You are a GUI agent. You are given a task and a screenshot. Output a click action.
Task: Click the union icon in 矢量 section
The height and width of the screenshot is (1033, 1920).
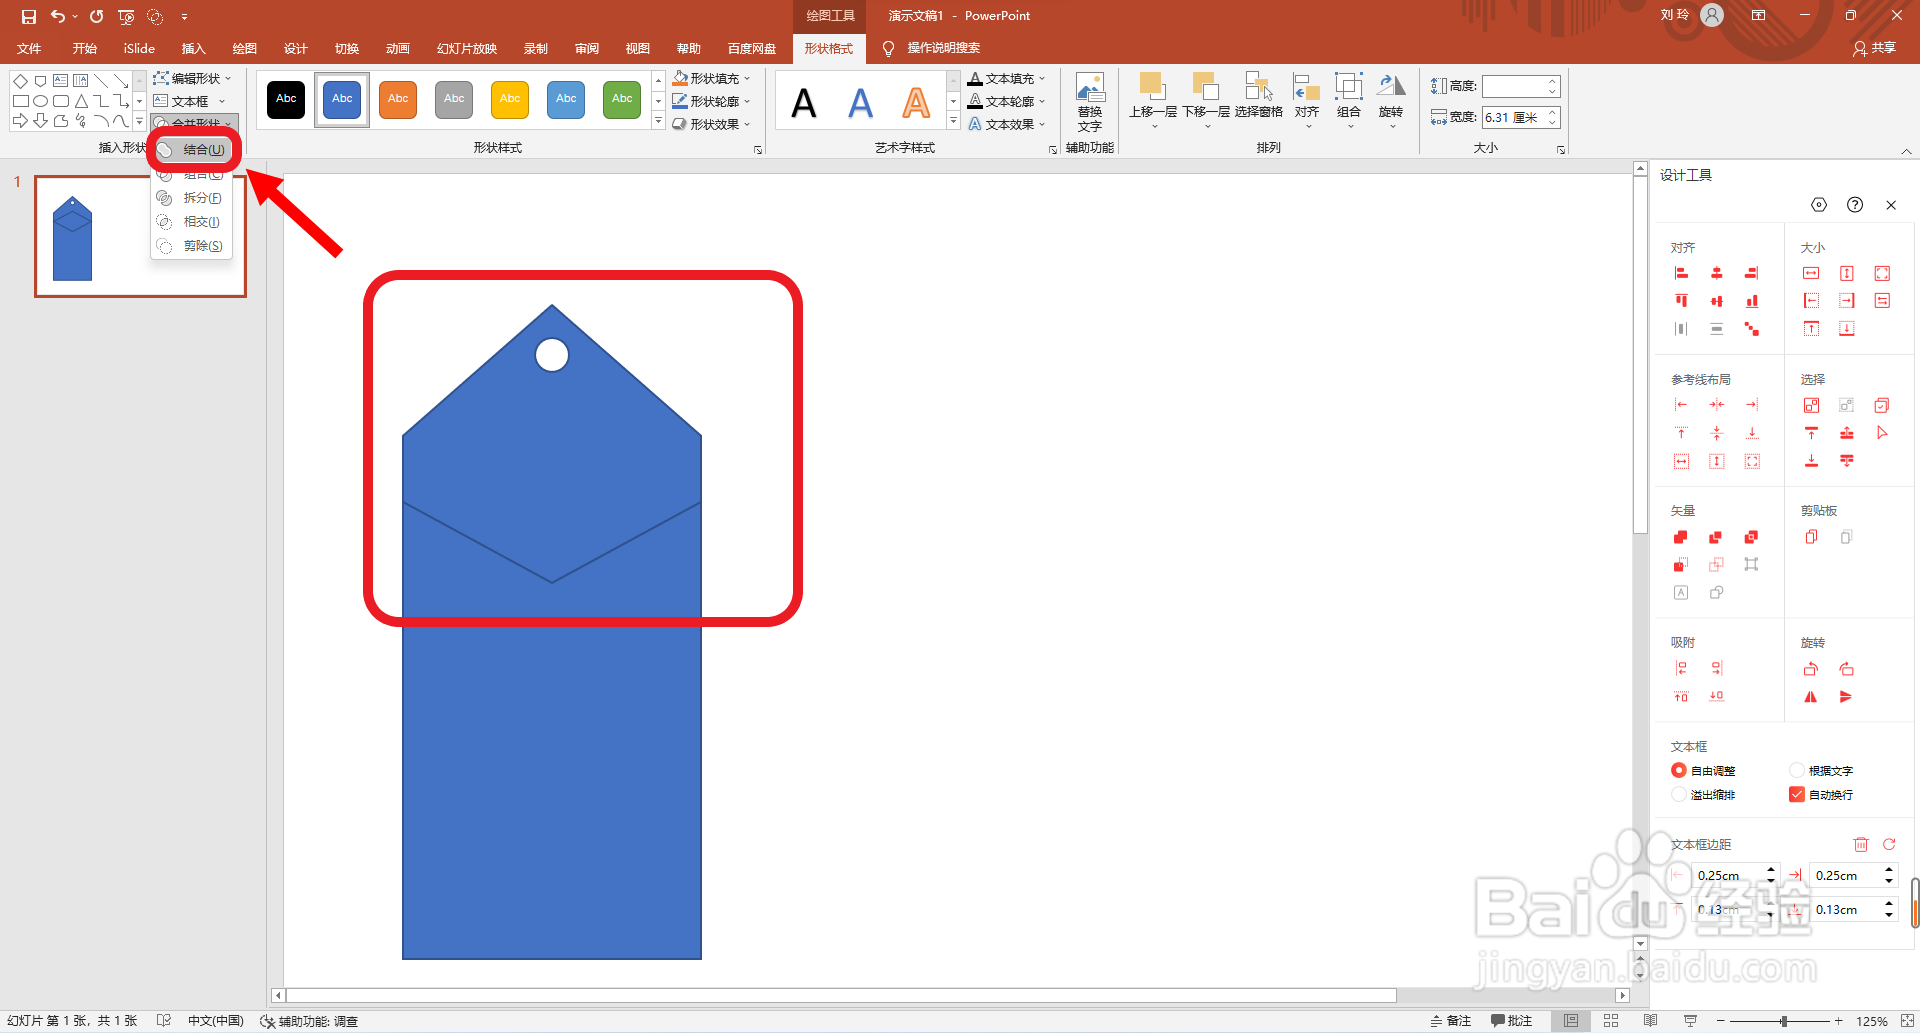1681,537
